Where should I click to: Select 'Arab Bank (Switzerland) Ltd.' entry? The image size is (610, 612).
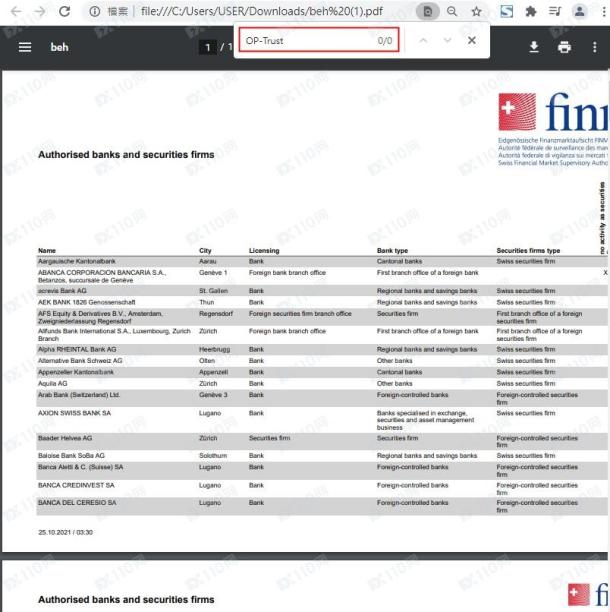(x=79, y=395)
